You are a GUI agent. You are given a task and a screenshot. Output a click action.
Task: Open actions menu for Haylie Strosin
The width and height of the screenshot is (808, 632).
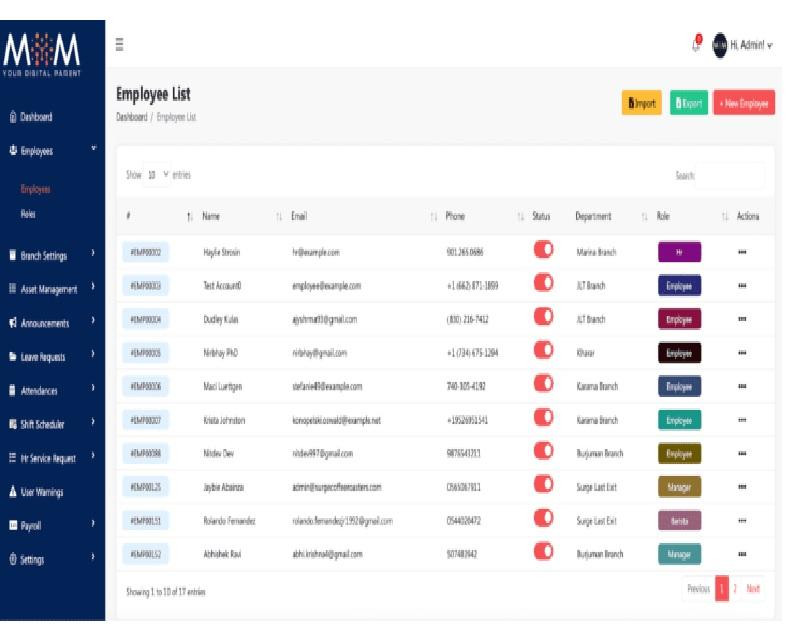742,253
